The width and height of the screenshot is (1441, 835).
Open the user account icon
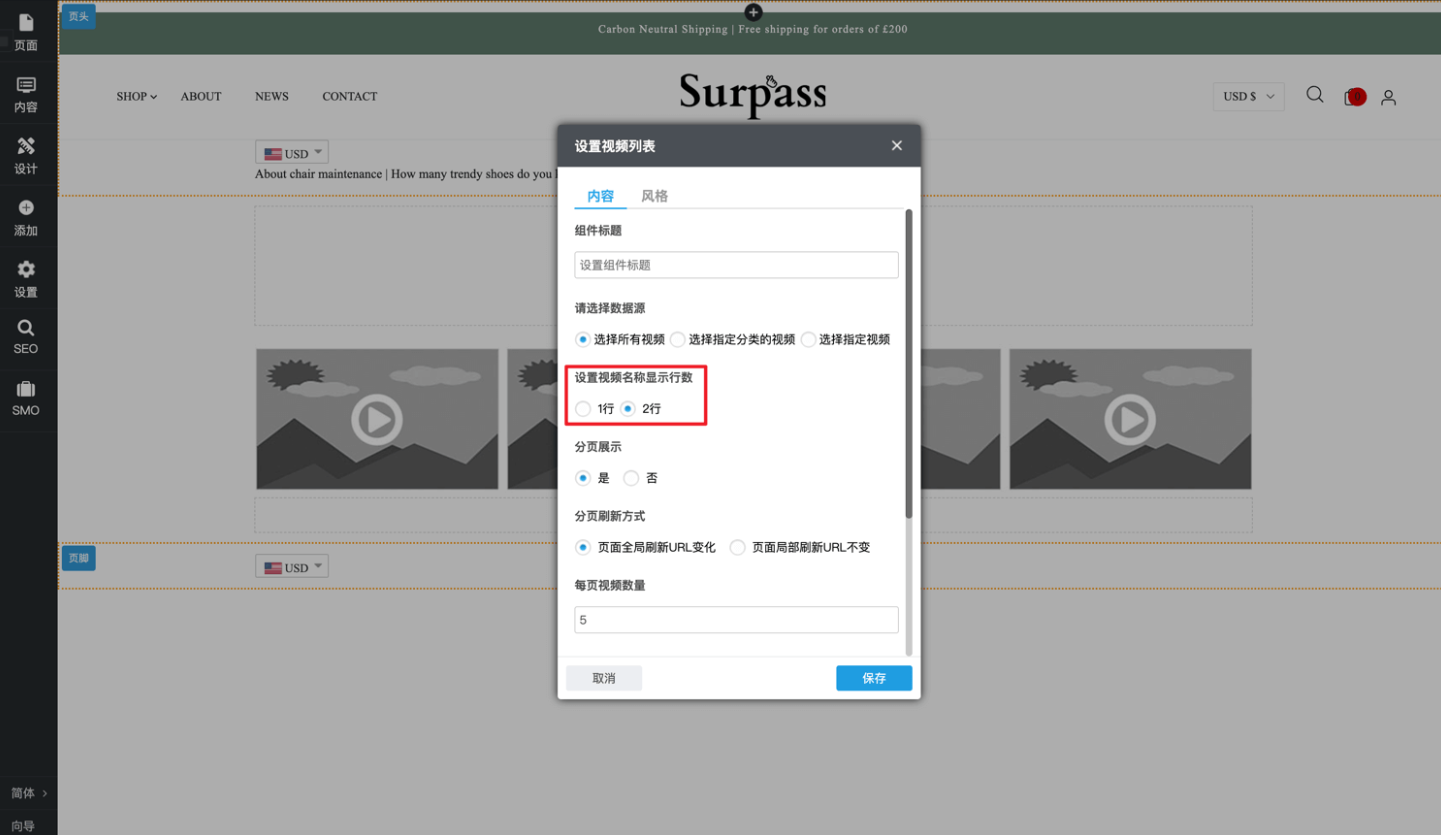click(x=1388, y=97)
